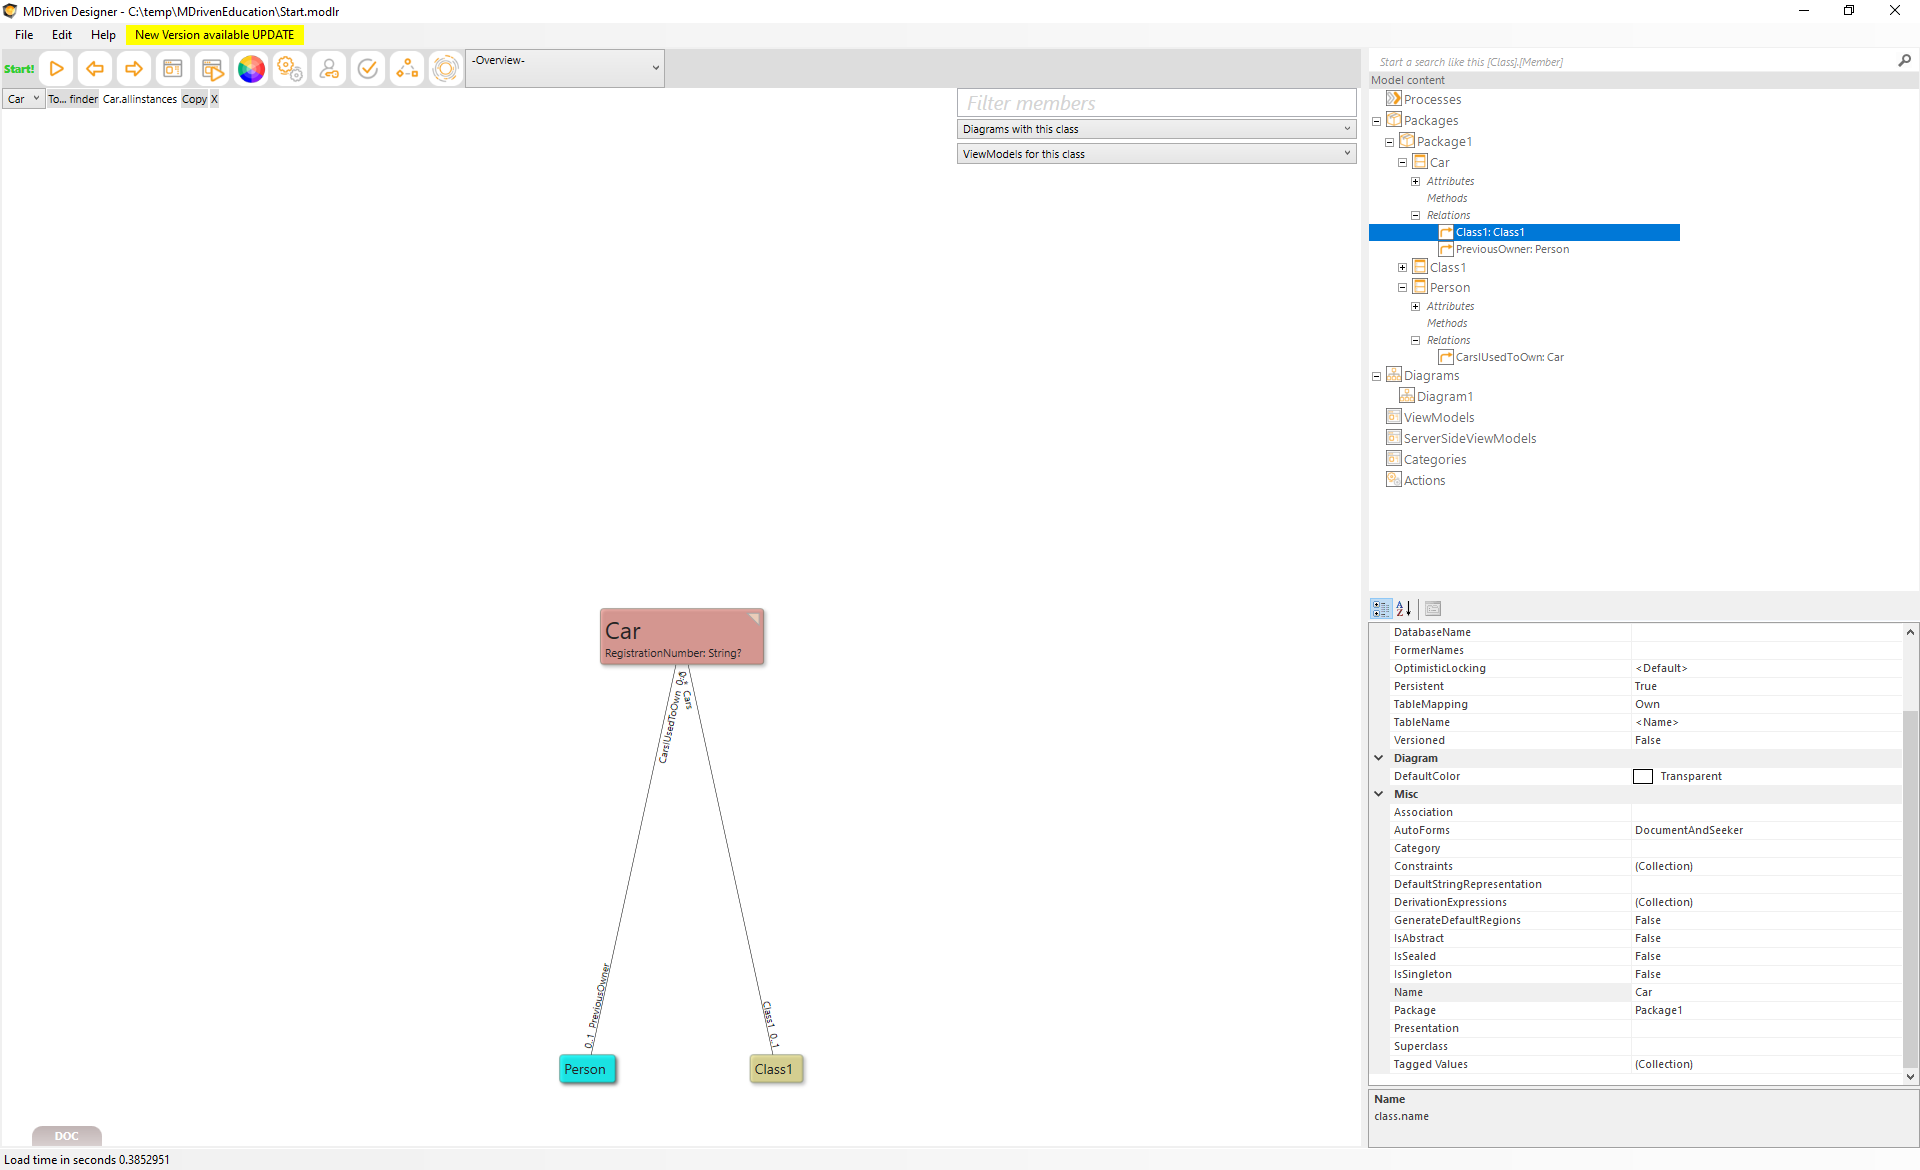Expand the Class1 tree node
1920x1170 pixels.
1402,268
